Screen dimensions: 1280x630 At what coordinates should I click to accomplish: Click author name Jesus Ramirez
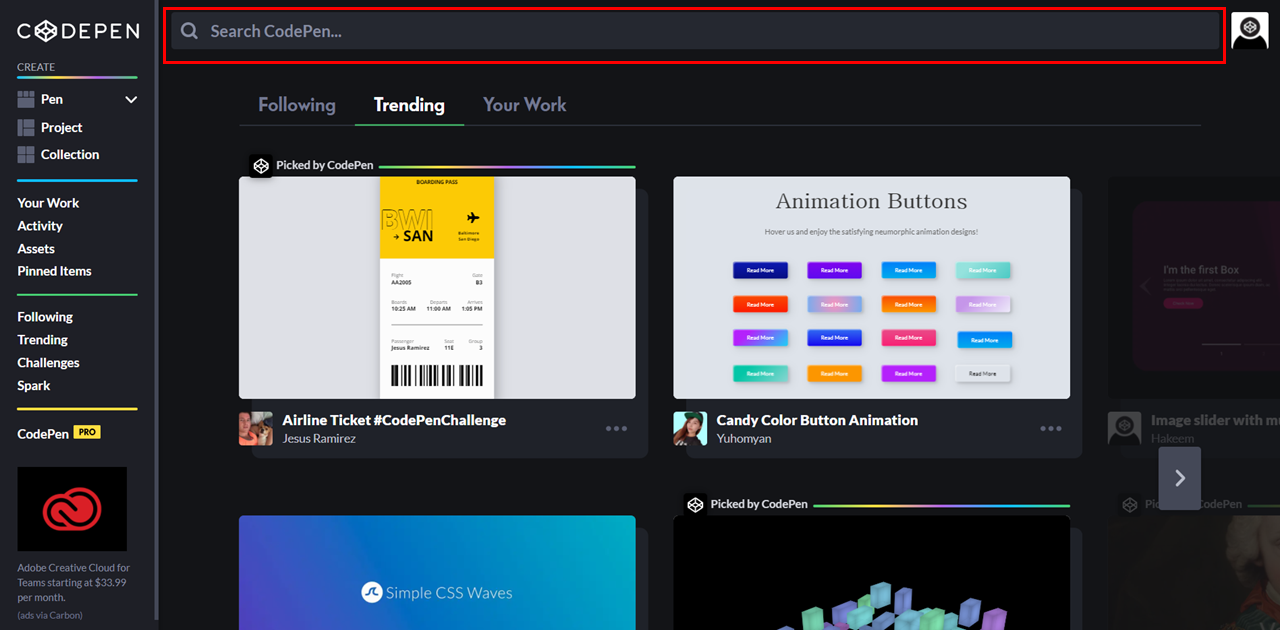(x=319, y=439)
